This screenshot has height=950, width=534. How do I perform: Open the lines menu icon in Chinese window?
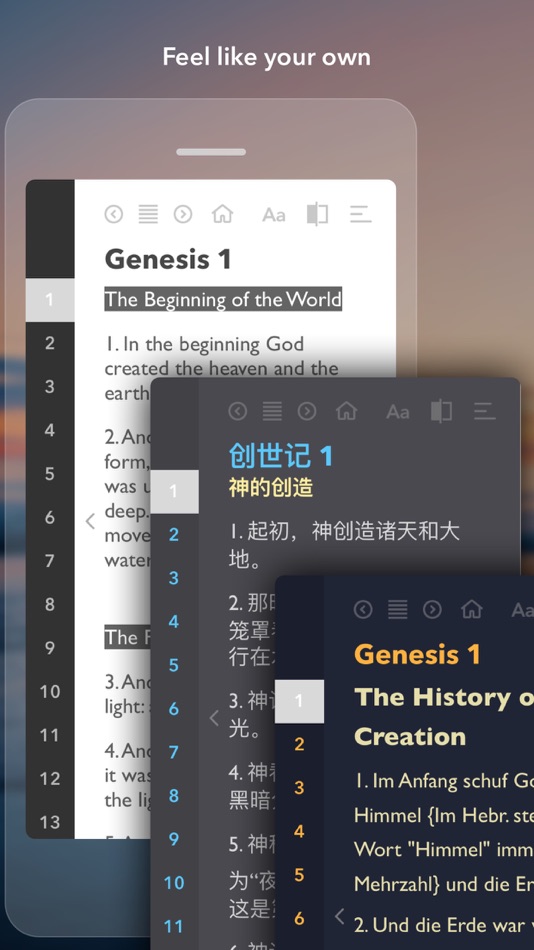click(484, 411)
